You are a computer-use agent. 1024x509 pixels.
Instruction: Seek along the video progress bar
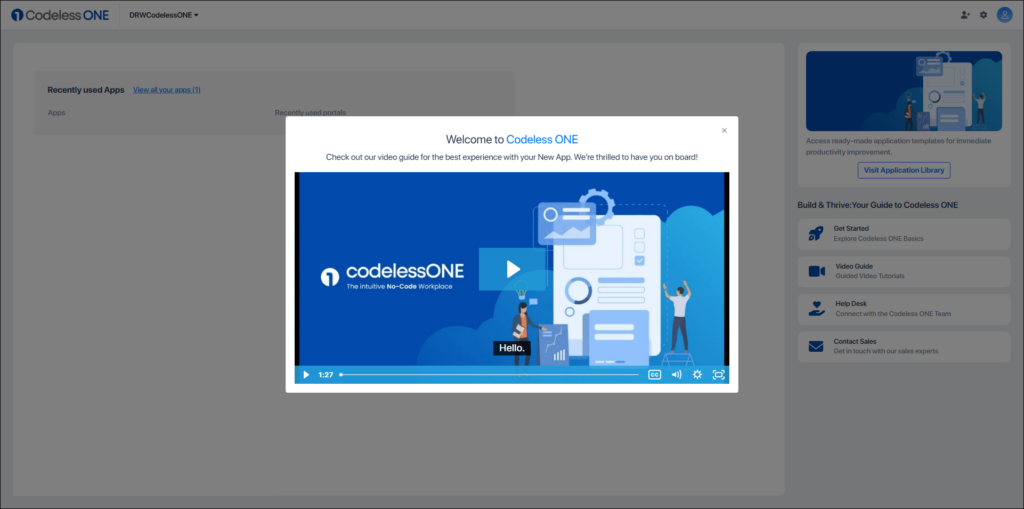tap(489, 374)
